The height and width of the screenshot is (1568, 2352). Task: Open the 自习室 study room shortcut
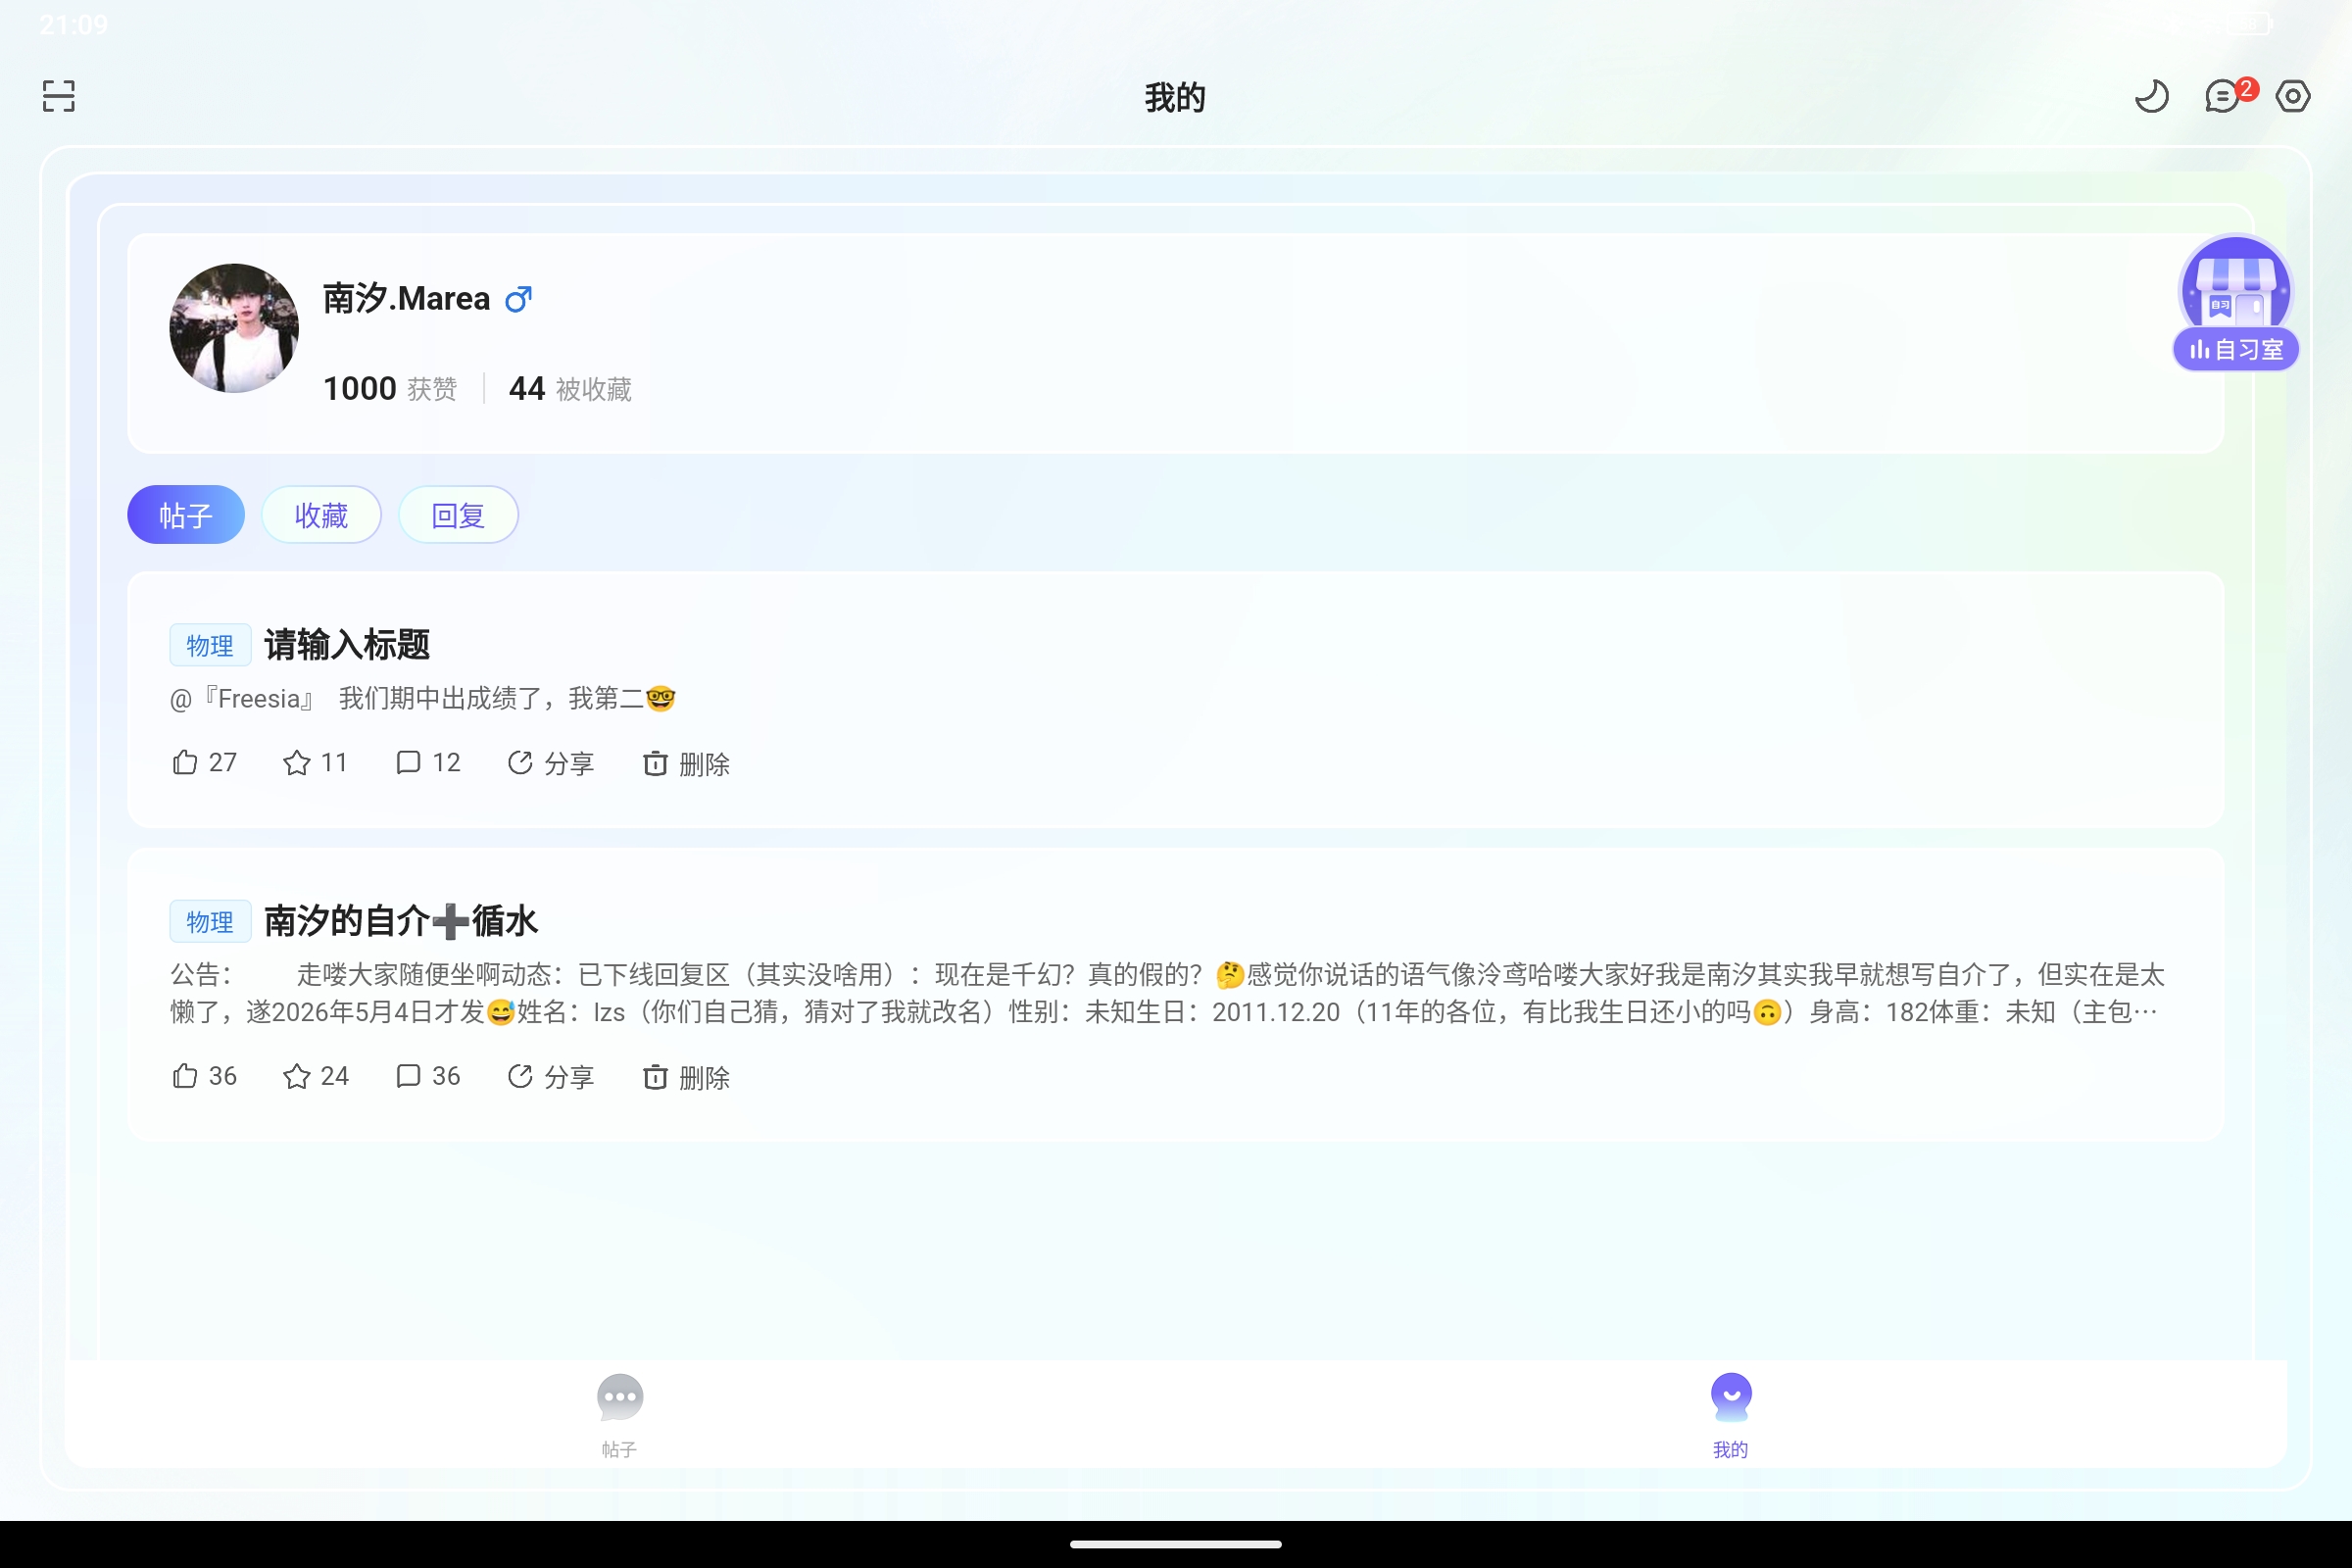[x=2235, y=303]
